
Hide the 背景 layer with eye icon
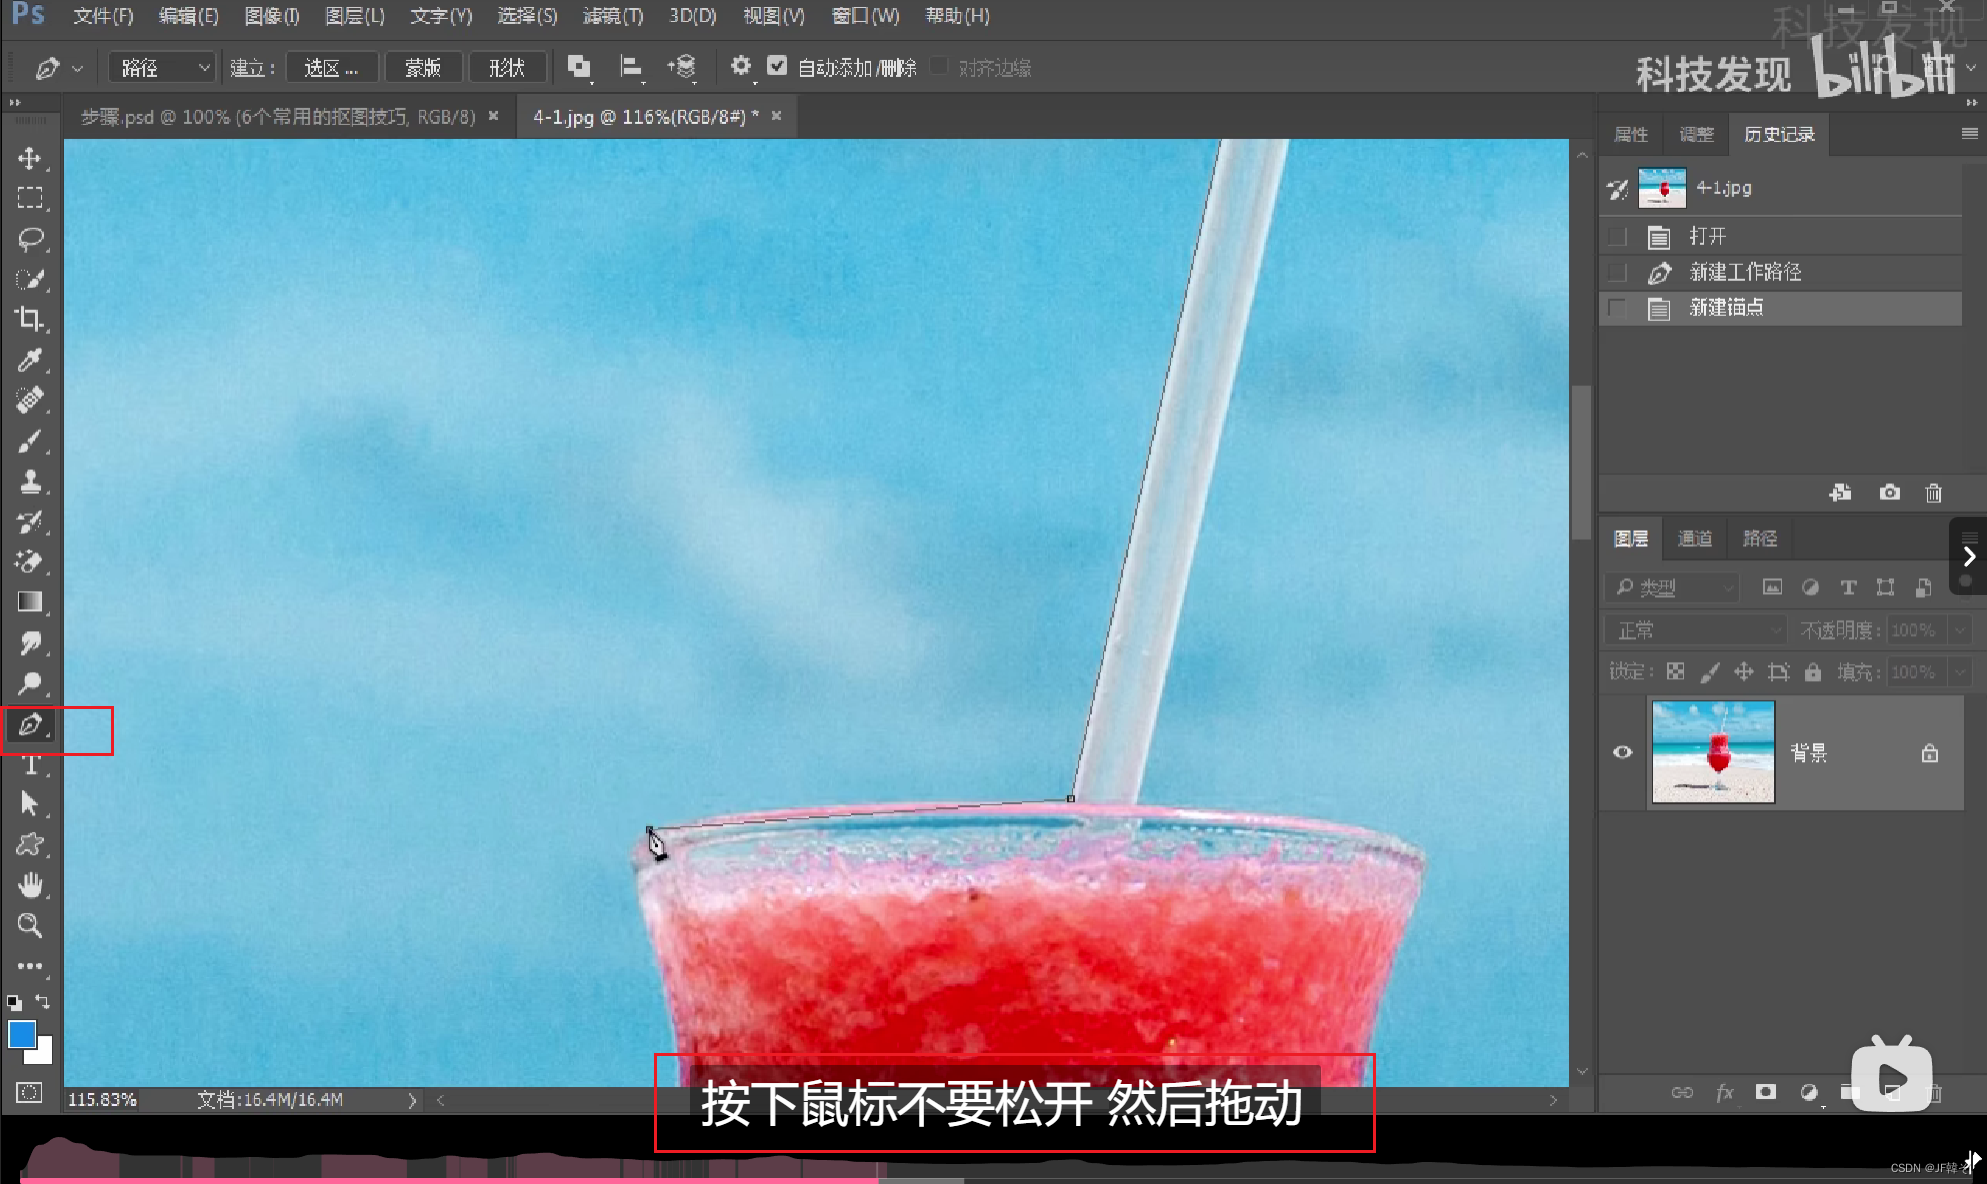(x=1622, y=752)
